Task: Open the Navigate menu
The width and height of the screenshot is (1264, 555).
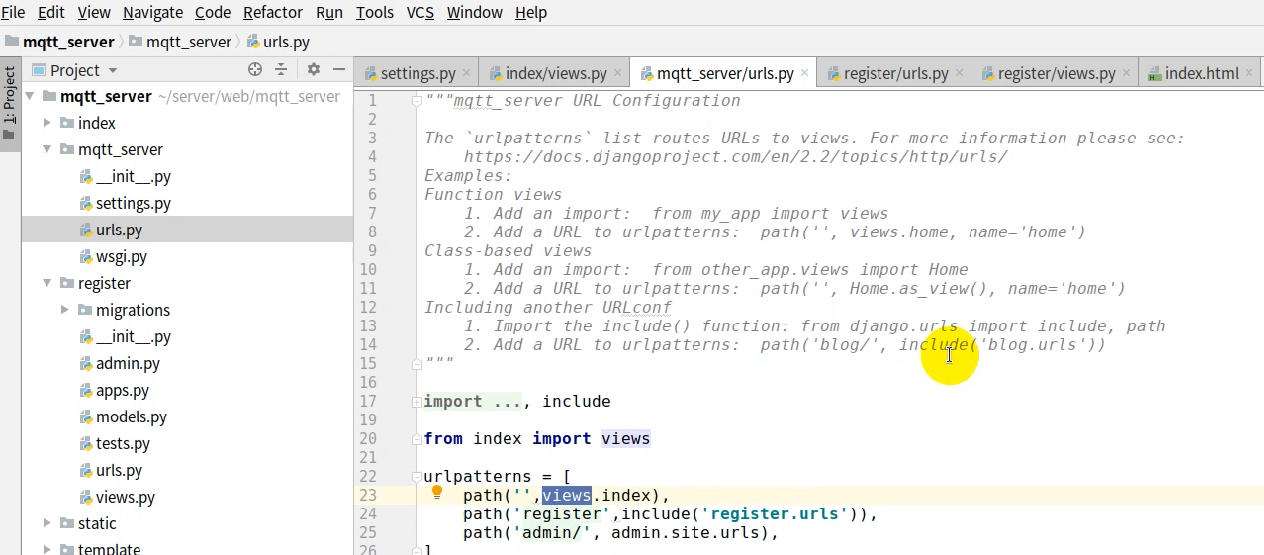Action: [153, 12]
